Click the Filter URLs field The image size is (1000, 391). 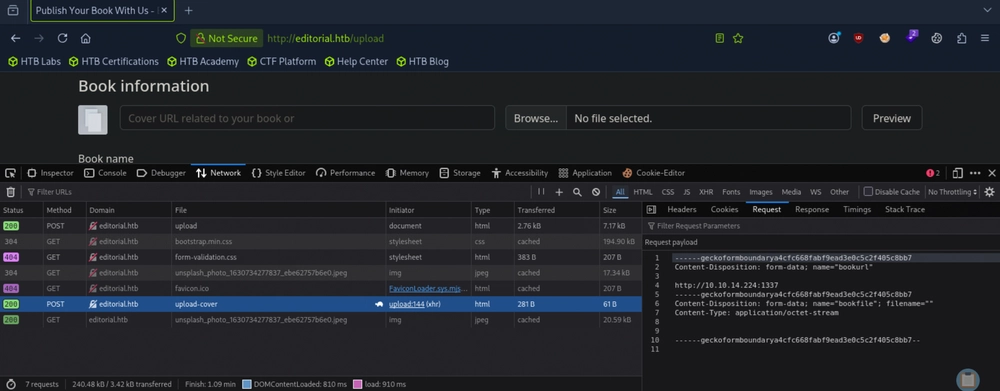click(x=277, y=192)
